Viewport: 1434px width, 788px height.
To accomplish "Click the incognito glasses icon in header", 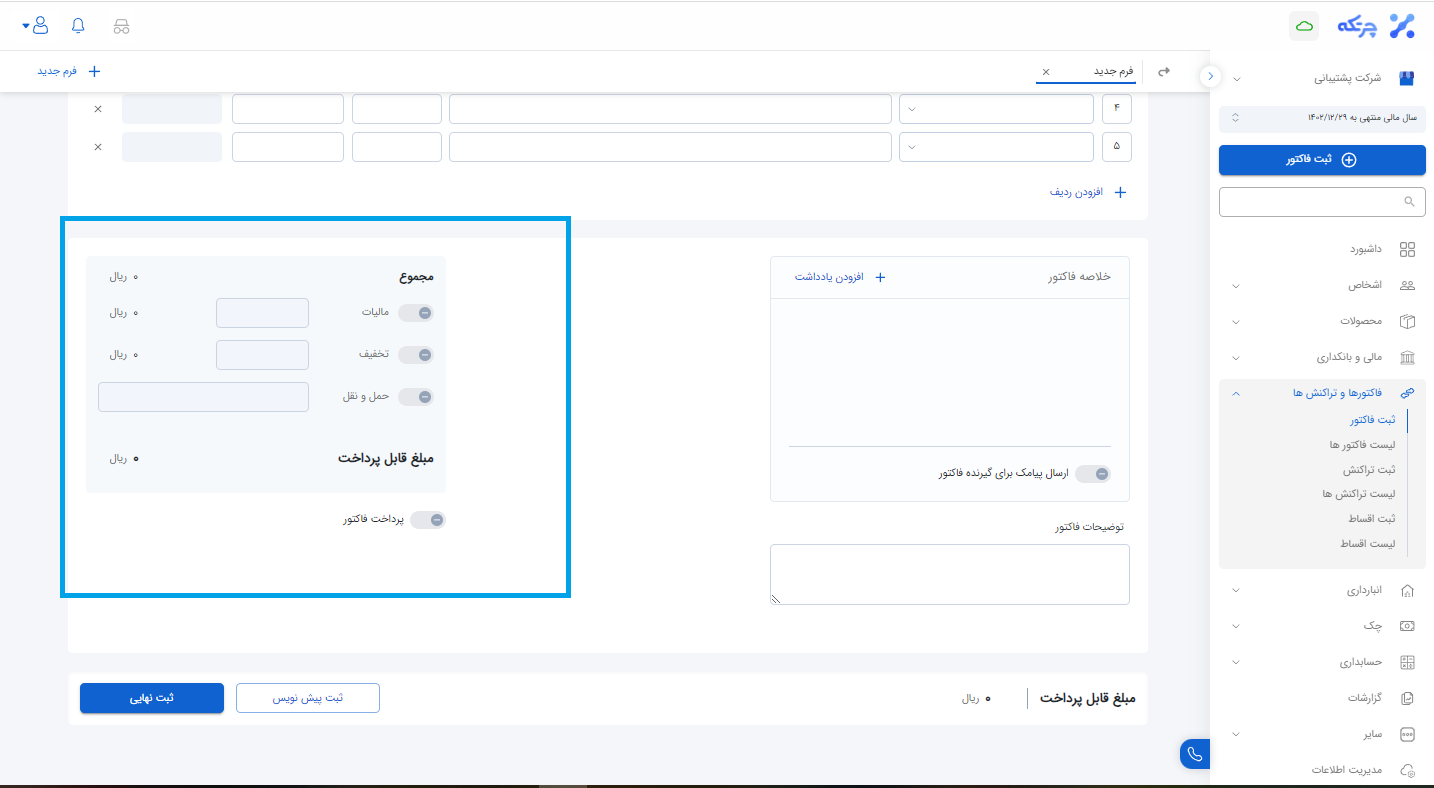I will tap(121, 26).
